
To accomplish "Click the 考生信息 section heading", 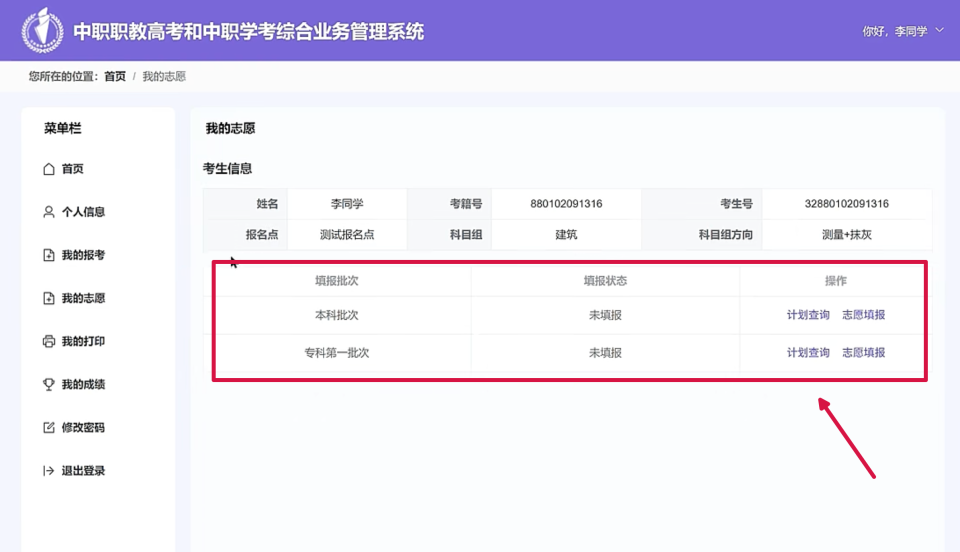I will (x=227, y=169).
